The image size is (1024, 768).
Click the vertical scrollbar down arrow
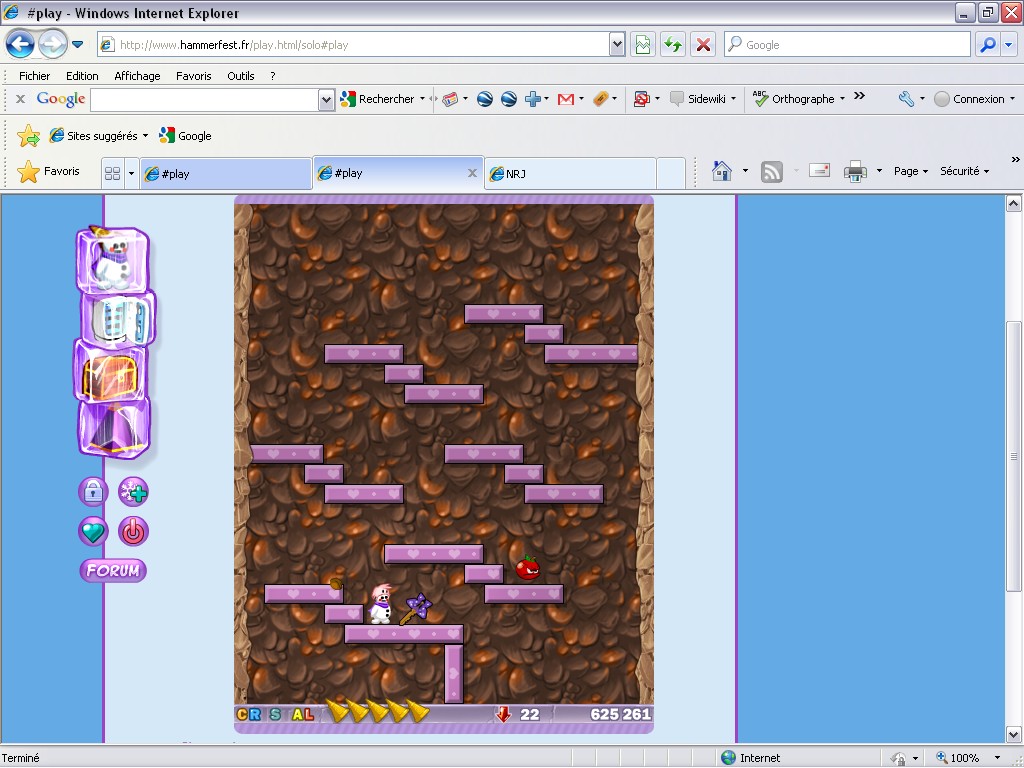coord(1013,734)
